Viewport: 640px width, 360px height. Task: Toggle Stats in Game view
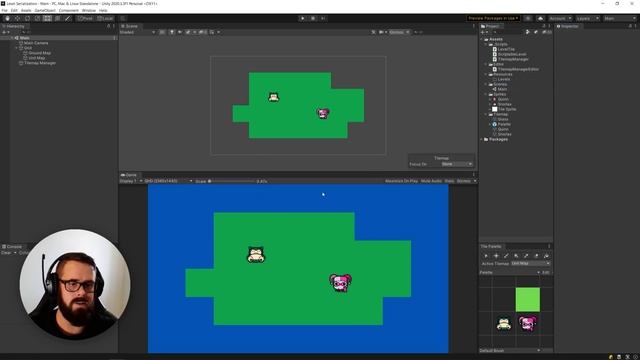(449, 181)
